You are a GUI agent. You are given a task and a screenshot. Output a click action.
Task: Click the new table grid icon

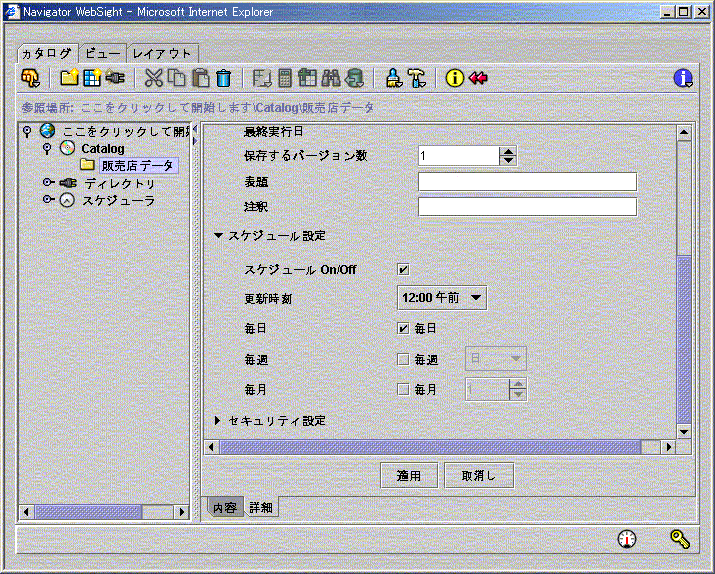(93, 78)
